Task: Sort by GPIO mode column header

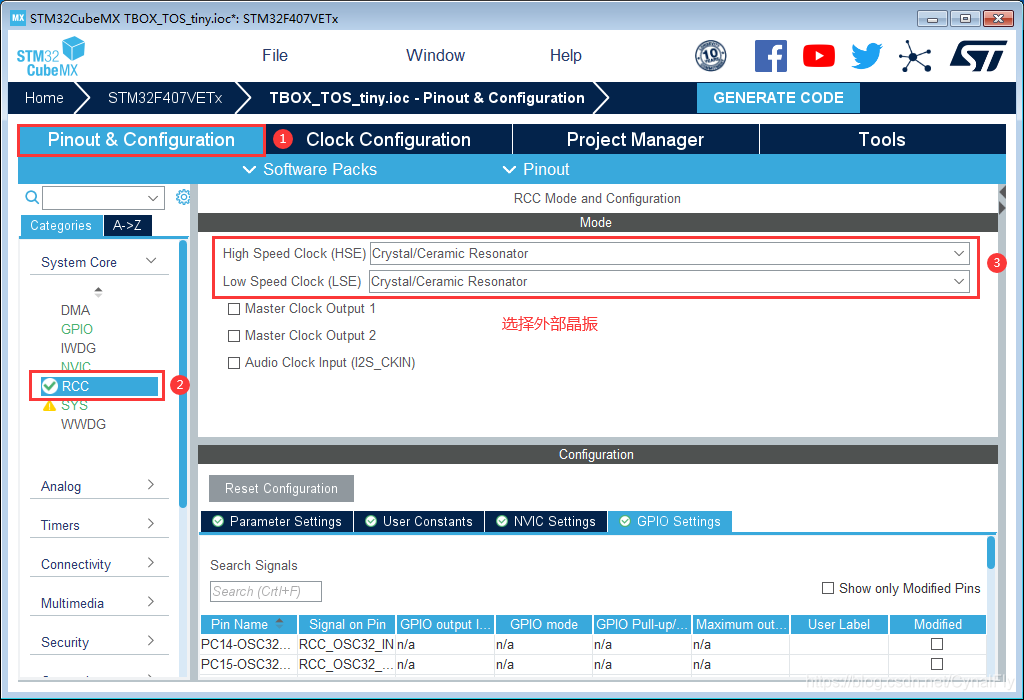Action: [x=543, y=624]
